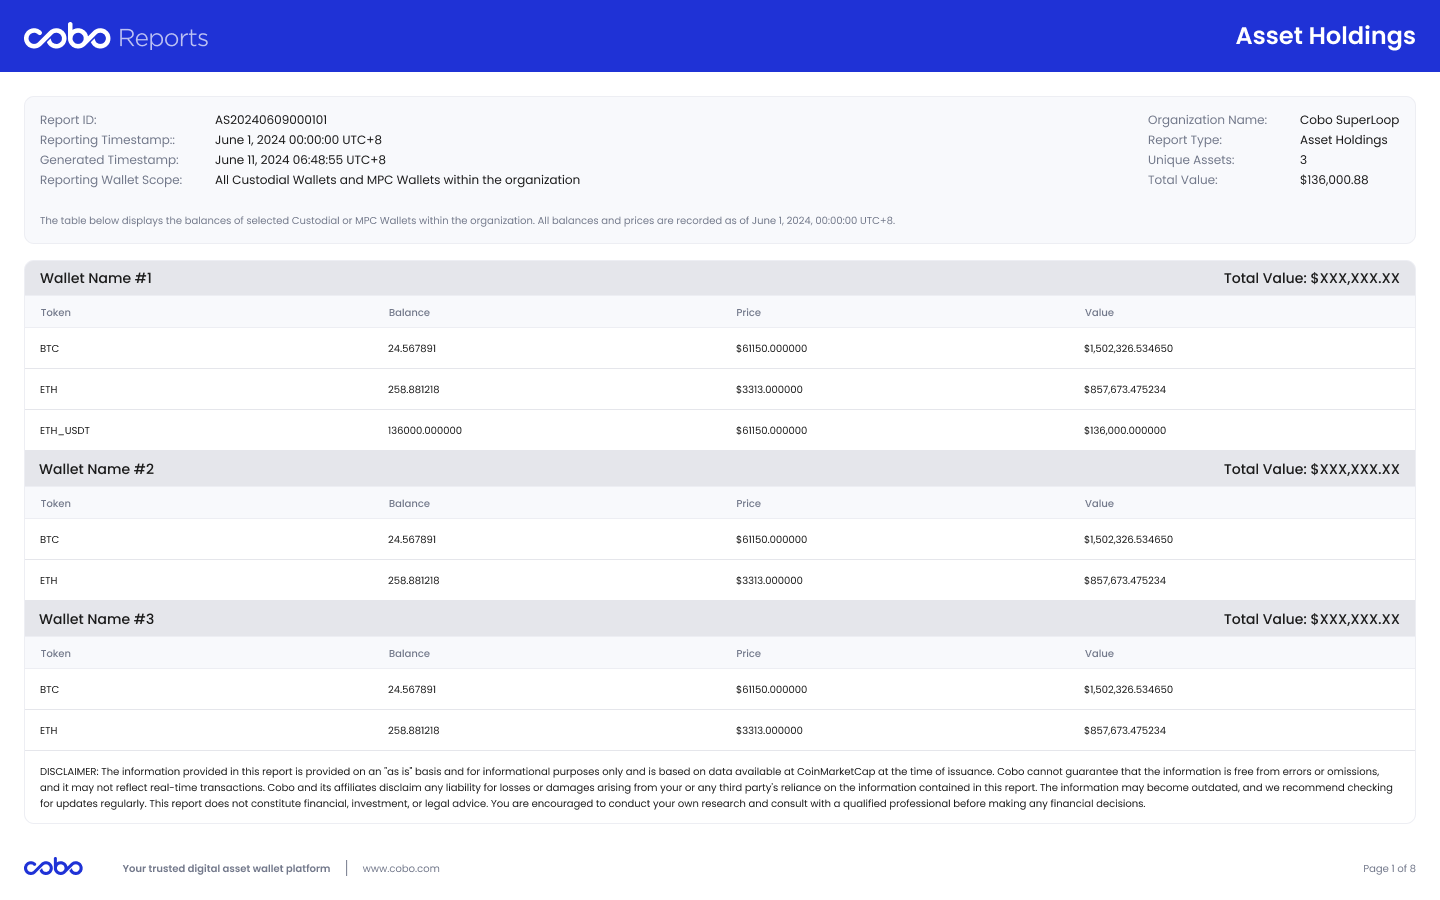Click ETH balance in Wallet Name #3
1440x900 pixels.
(x=414, y=730)
